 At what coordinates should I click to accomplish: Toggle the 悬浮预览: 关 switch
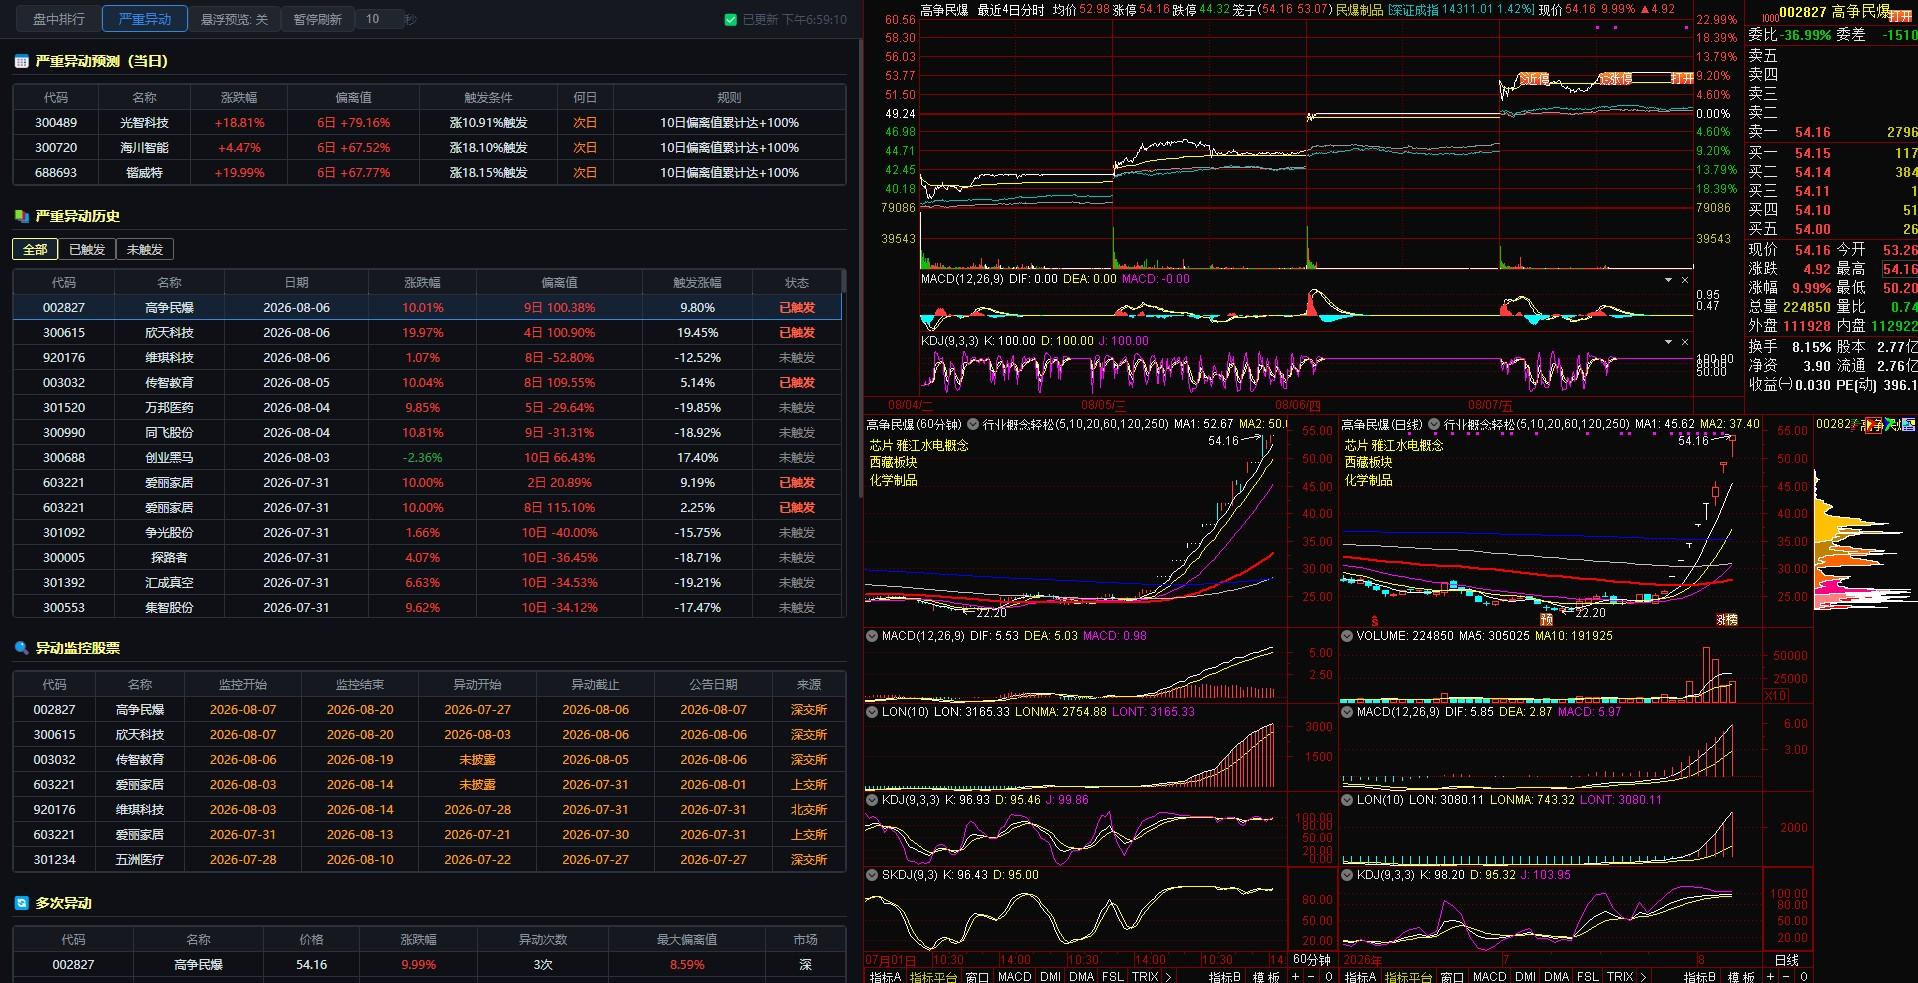point(234,19)
